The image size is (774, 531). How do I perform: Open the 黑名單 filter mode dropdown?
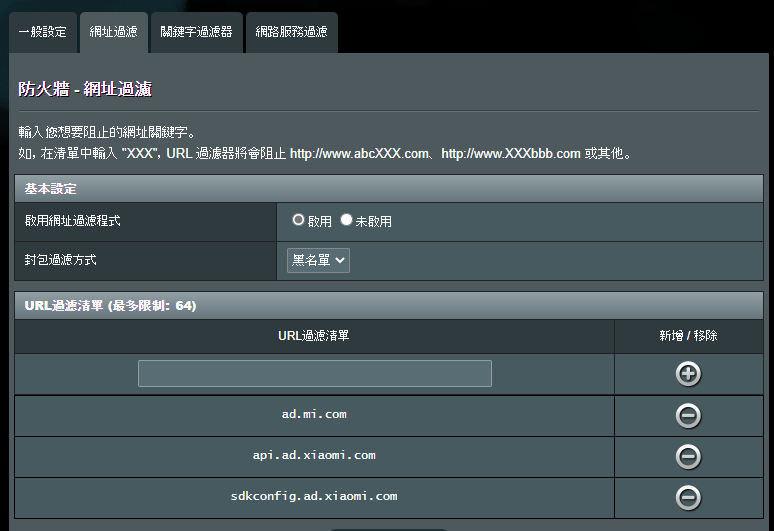(318, 260)
